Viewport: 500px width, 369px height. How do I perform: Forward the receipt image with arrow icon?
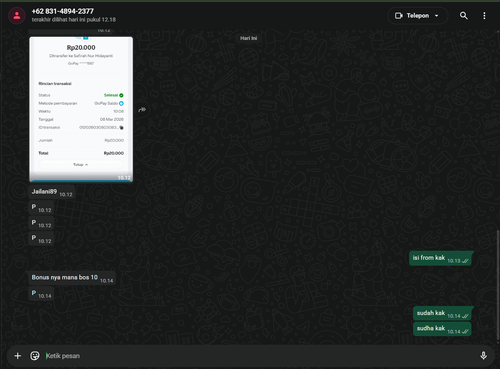(142, 109)
